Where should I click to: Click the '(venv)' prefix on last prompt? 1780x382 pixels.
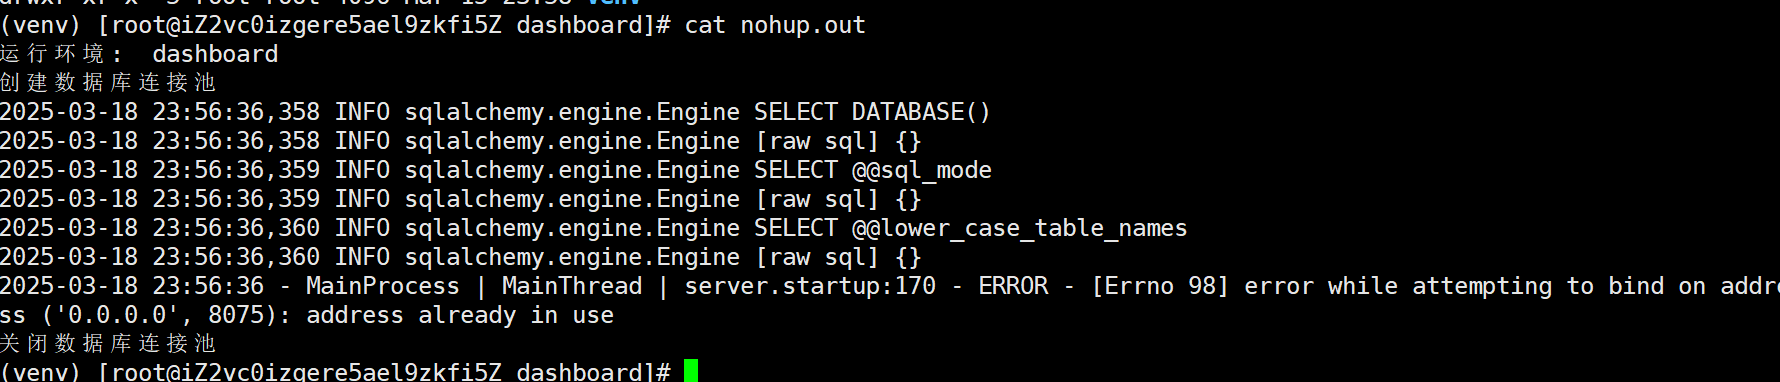coord(40,372)
